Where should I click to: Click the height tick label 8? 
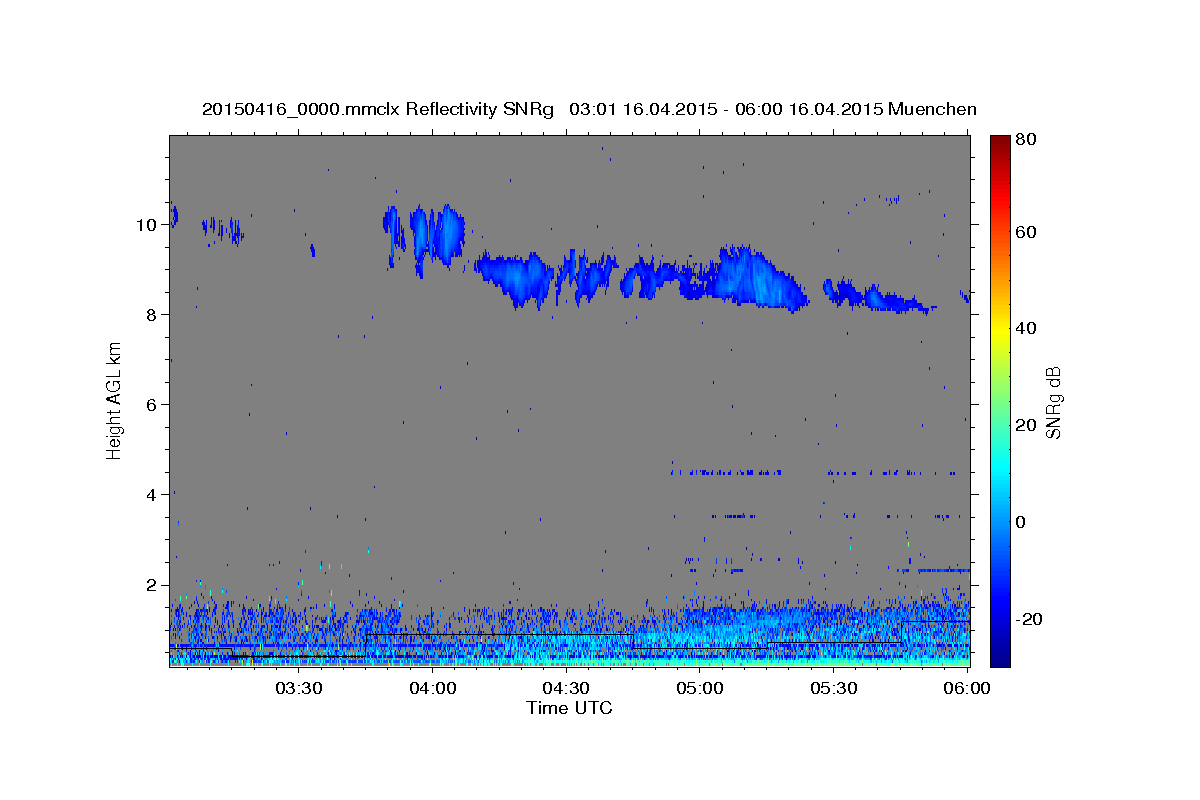click(150, 315)
